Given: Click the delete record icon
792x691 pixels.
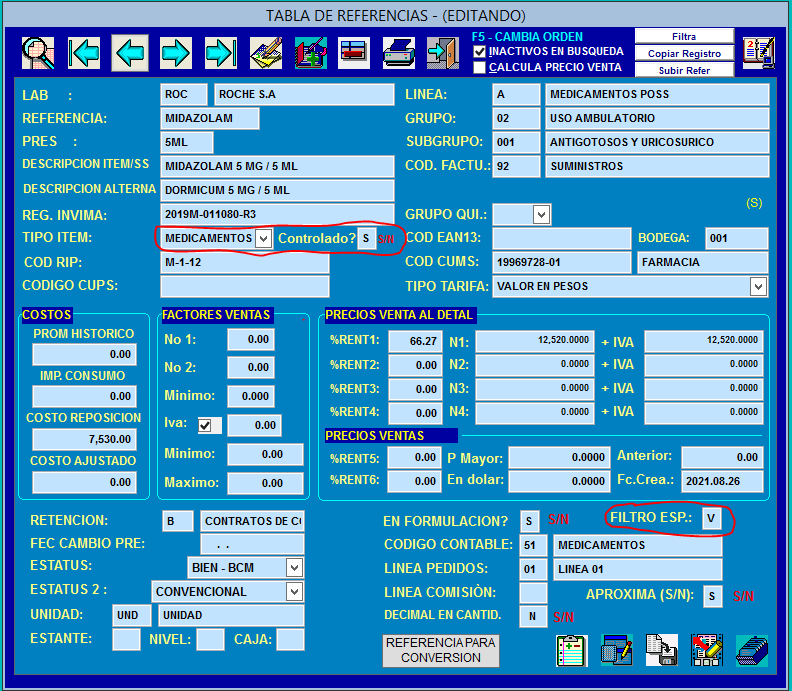Looking at the screenshot, I should click(354, 53).
